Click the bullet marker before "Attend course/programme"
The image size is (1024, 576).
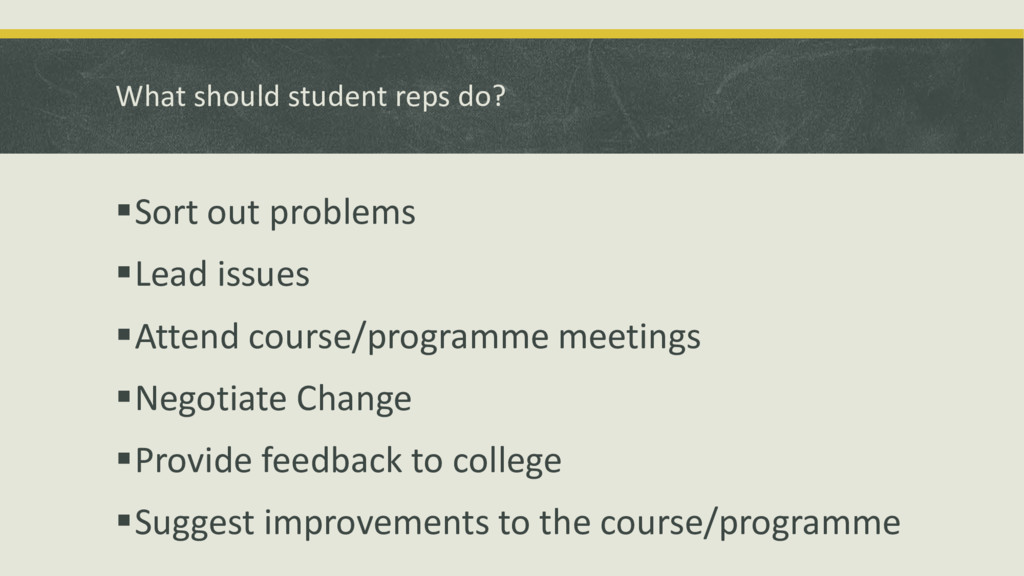click(124, 335)
